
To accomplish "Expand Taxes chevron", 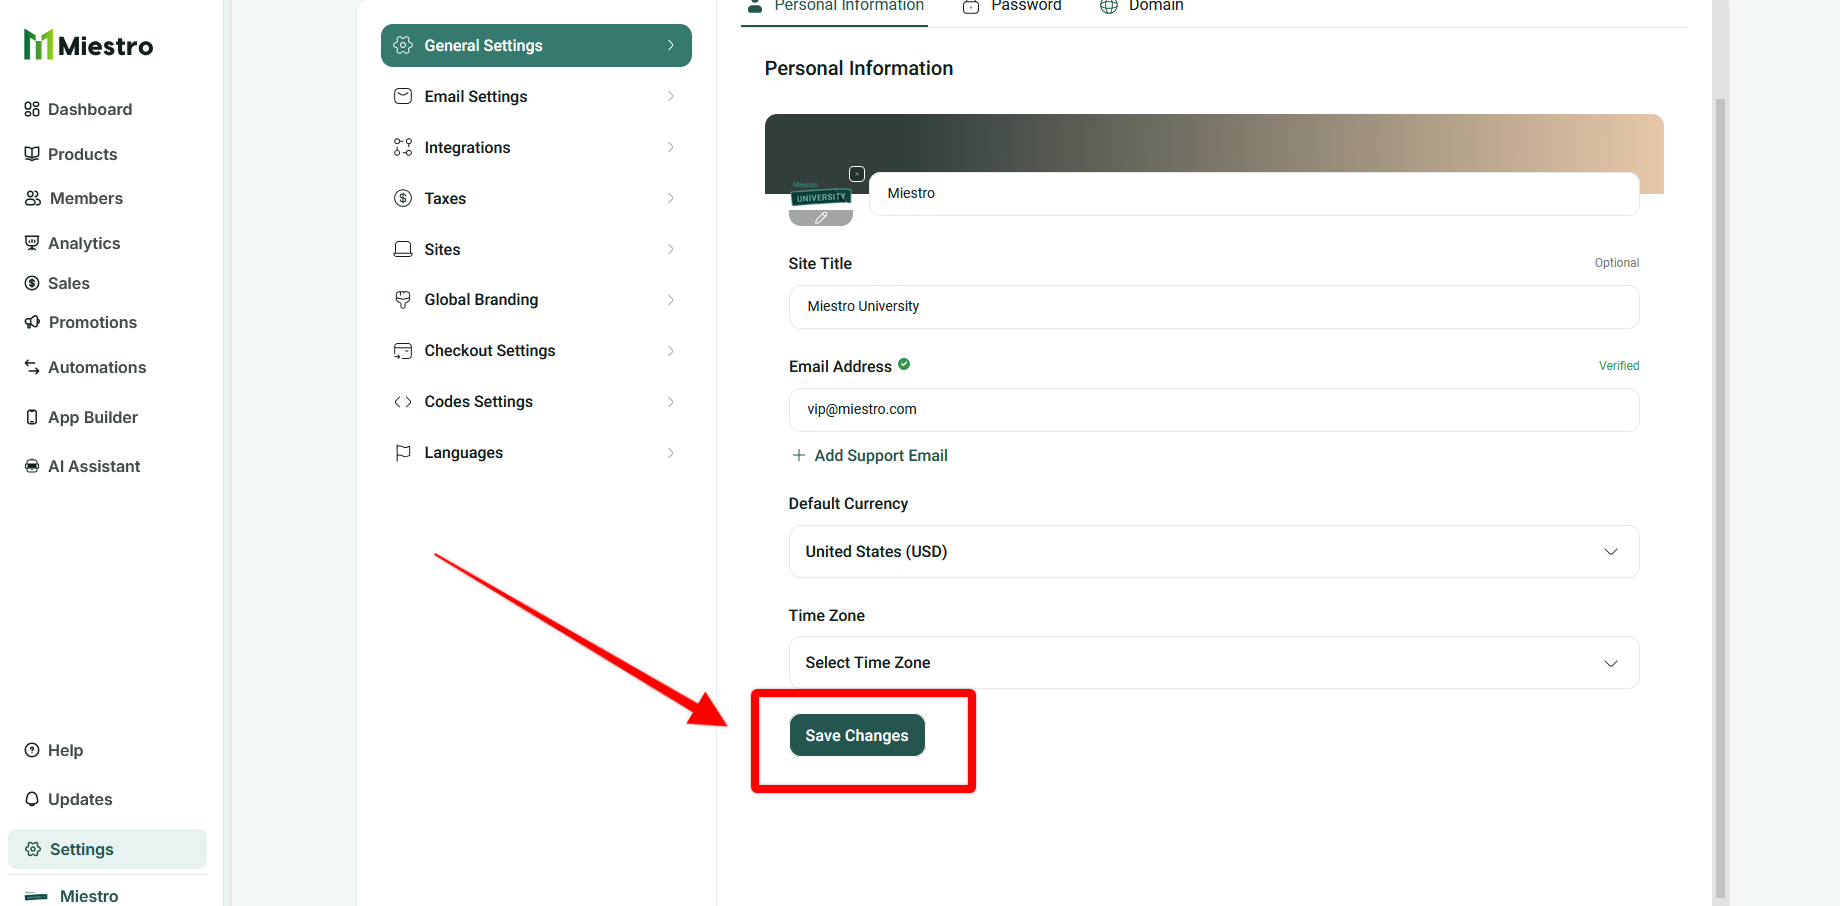I will pos(671,198).
